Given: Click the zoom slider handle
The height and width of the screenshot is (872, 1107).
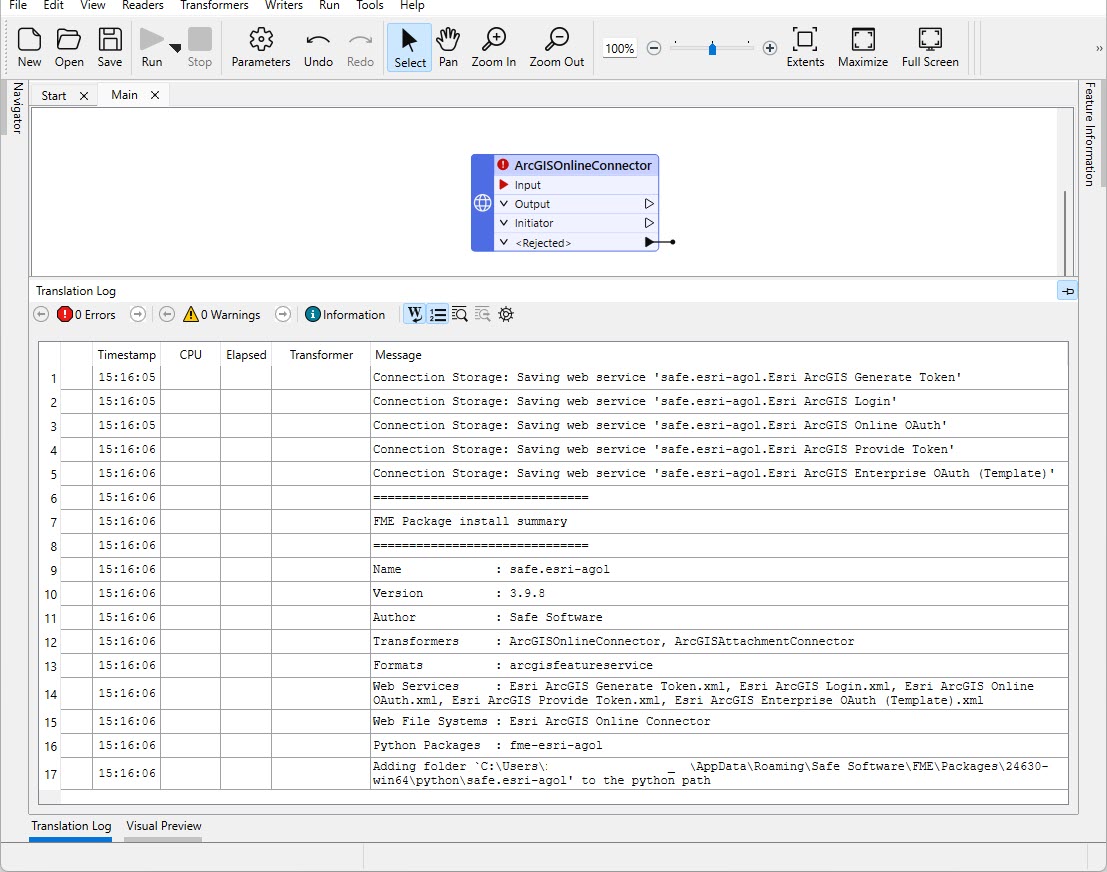Looking at the screenshot, I should pyautogui.click(x=712, y=48).
